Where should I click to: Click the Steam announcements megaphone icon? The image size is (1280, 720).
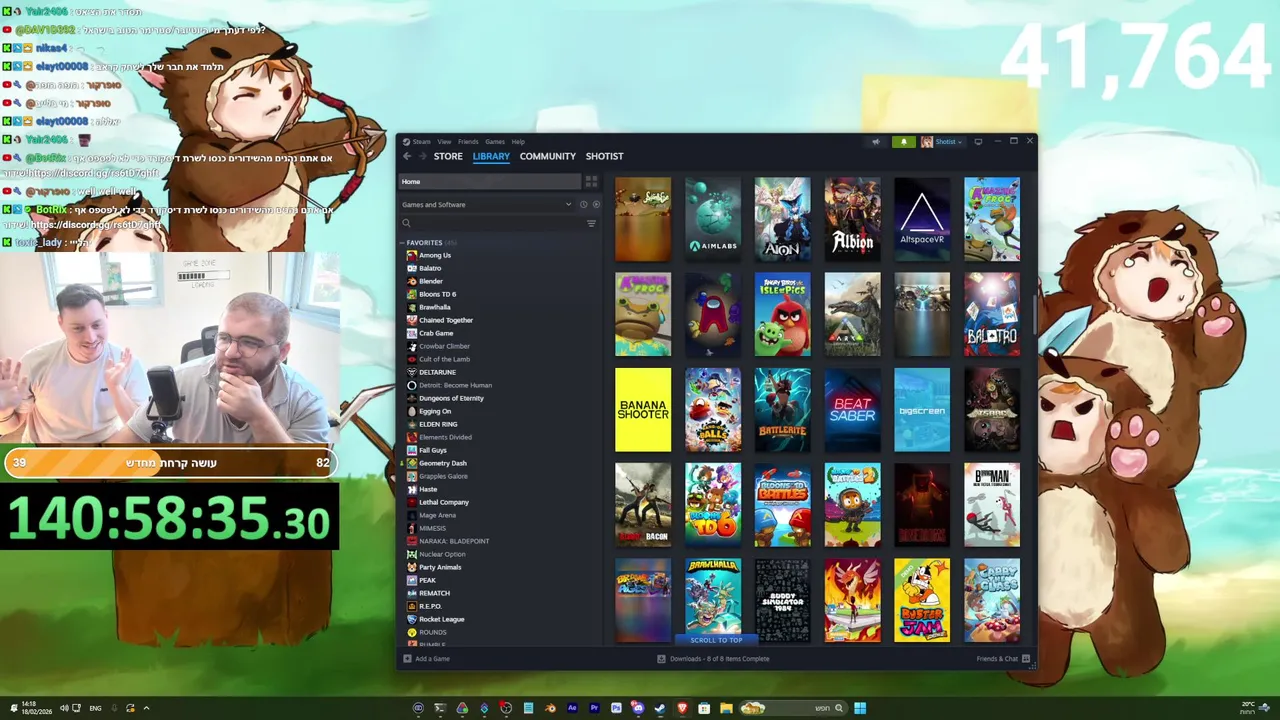pos(876,142)
